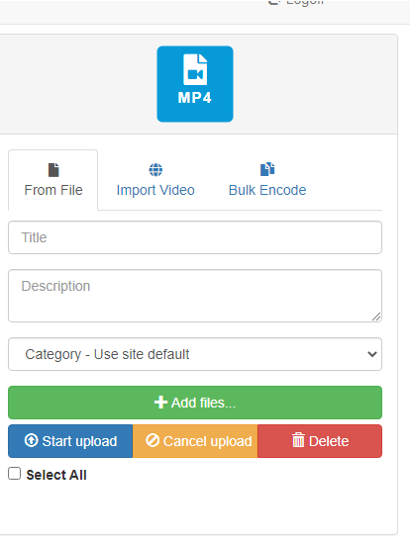Expand the Category - Use site default dropdown
The height and width of the screenshot is (552, 410).
click(x=195, y=354)
